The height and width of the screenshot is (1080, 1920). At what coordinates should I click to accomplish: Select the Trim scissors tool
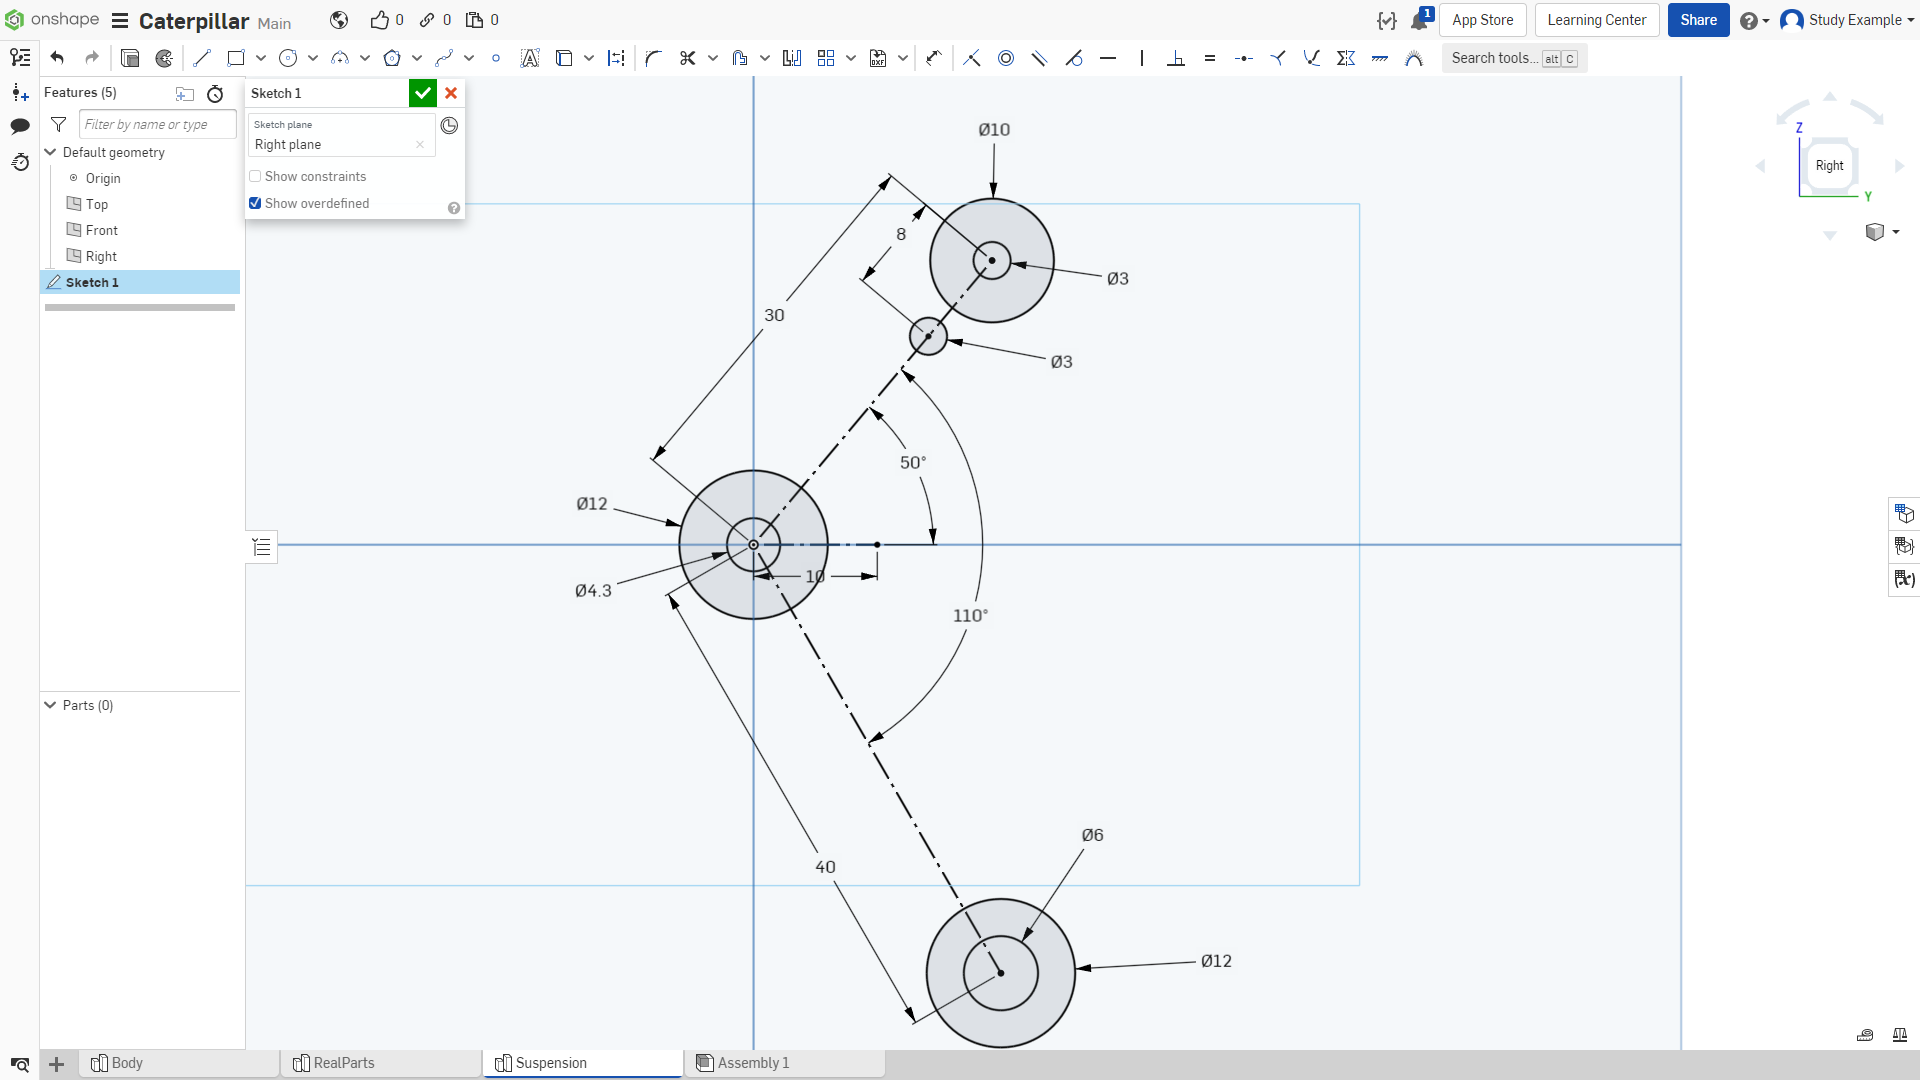(687, 58)
